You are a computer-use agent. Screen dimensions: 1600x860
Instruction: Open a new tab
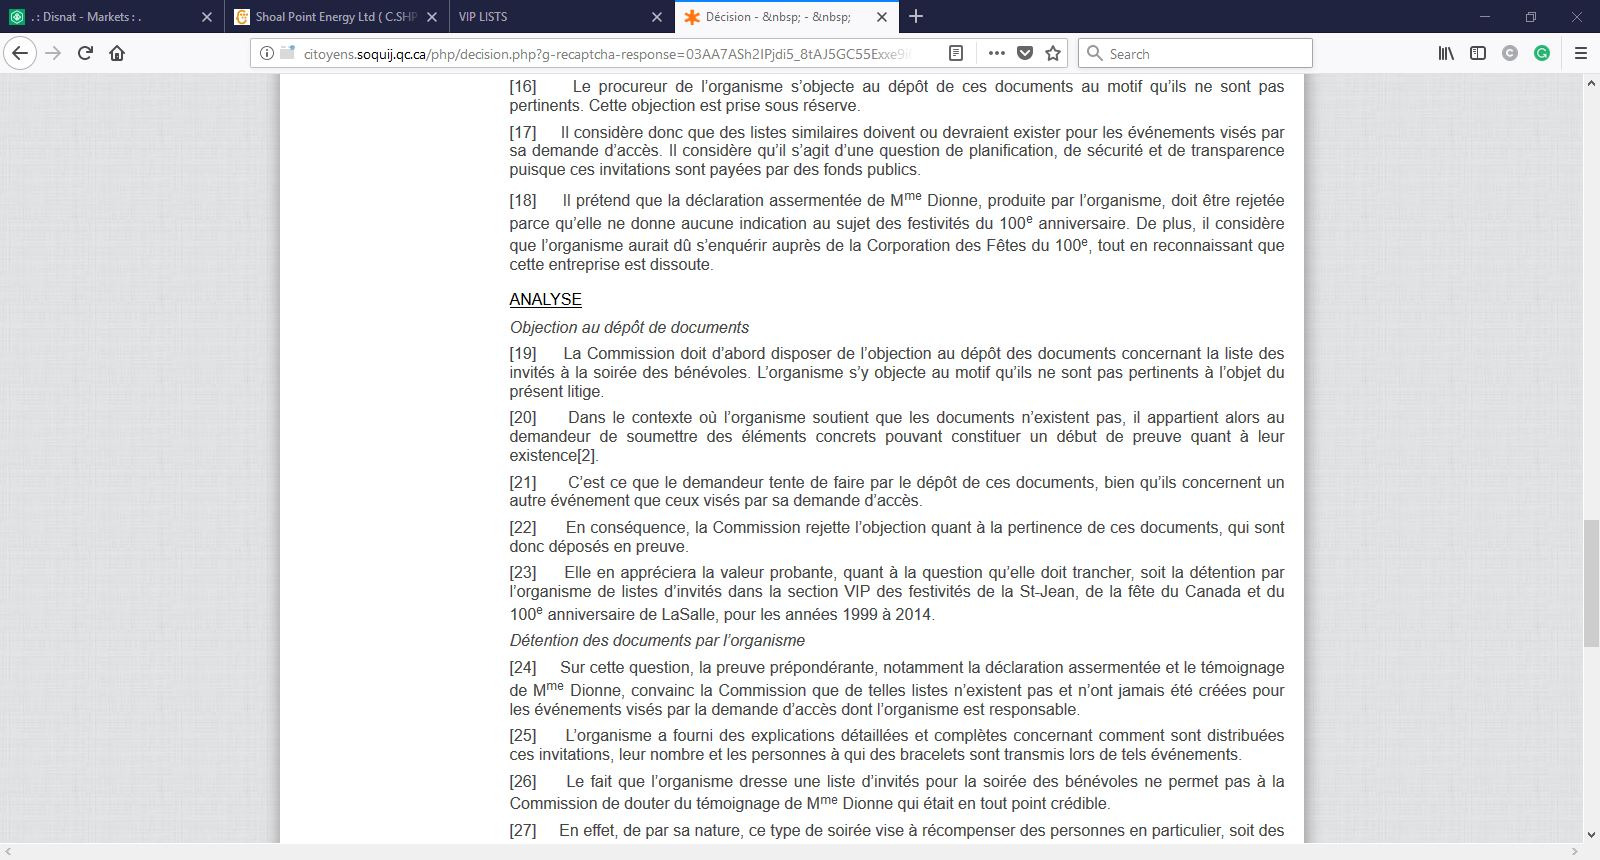[x=916, y=16]
